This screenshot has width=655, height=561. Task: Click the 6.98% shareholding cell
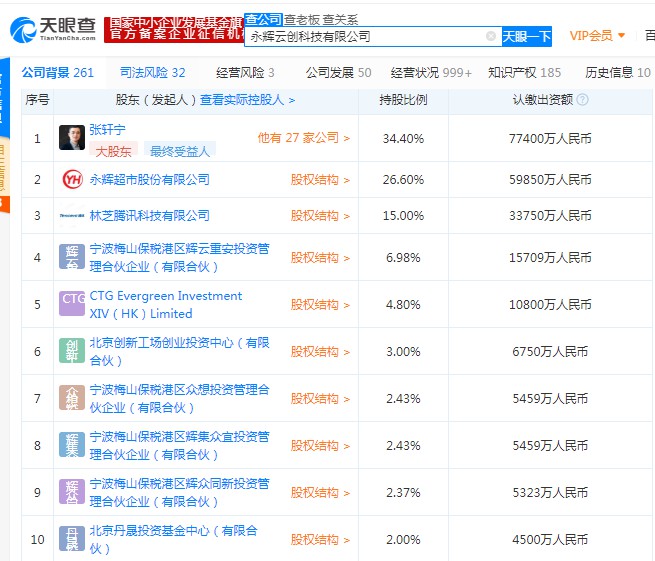coord(403,257)
